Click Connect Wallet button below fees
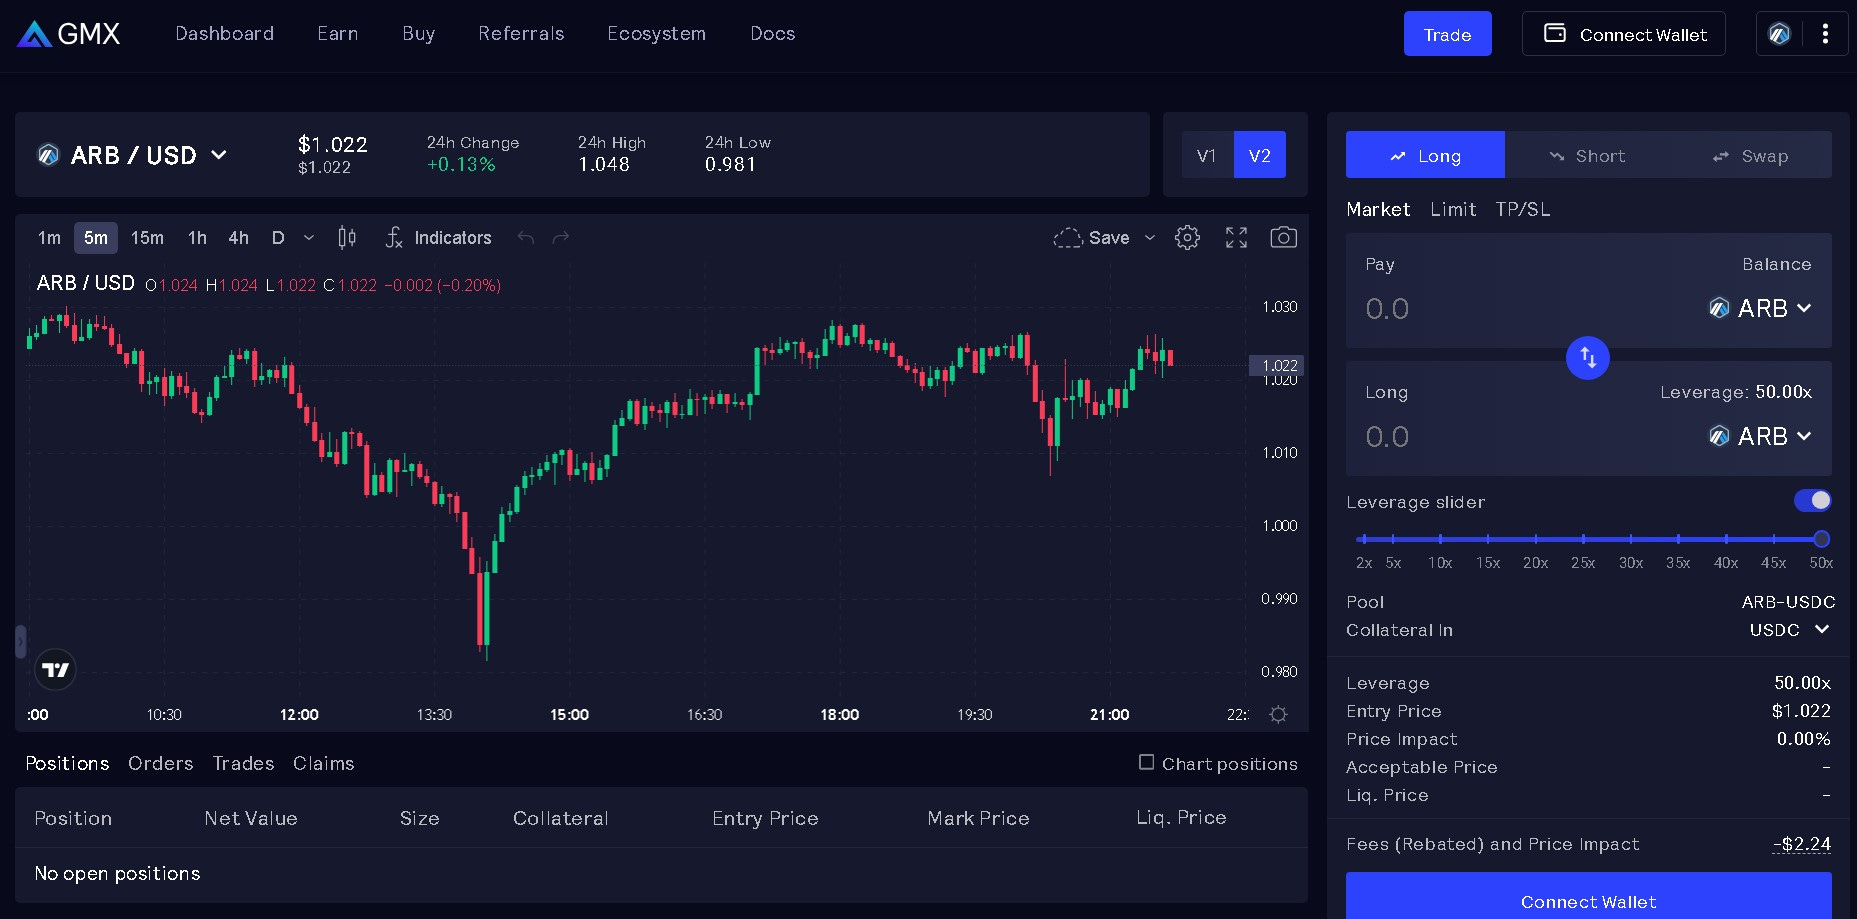 1588,896
